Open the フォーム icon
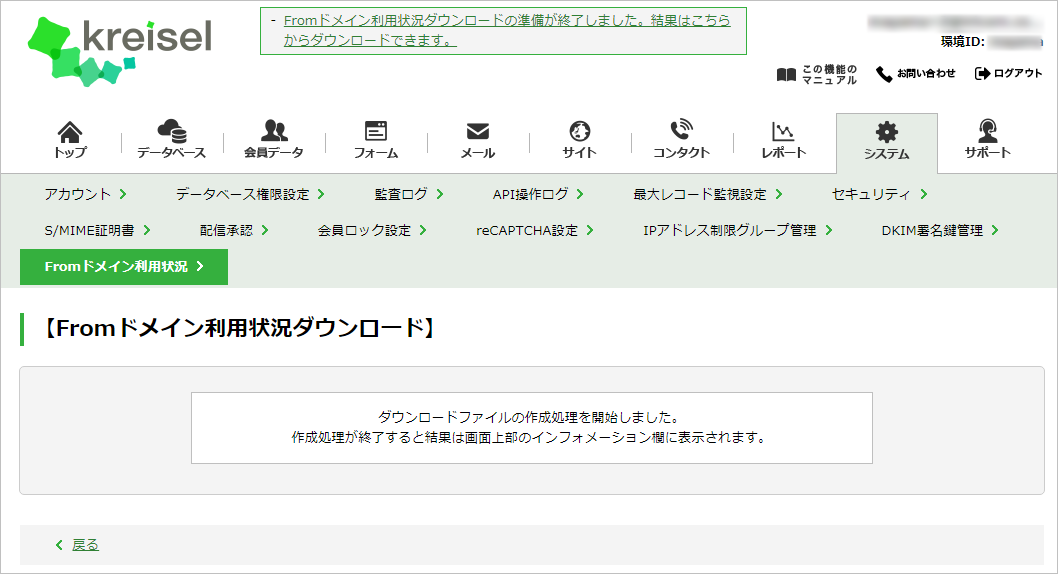The height and width of the screenshot is (574, 1058). click(376, 131)
